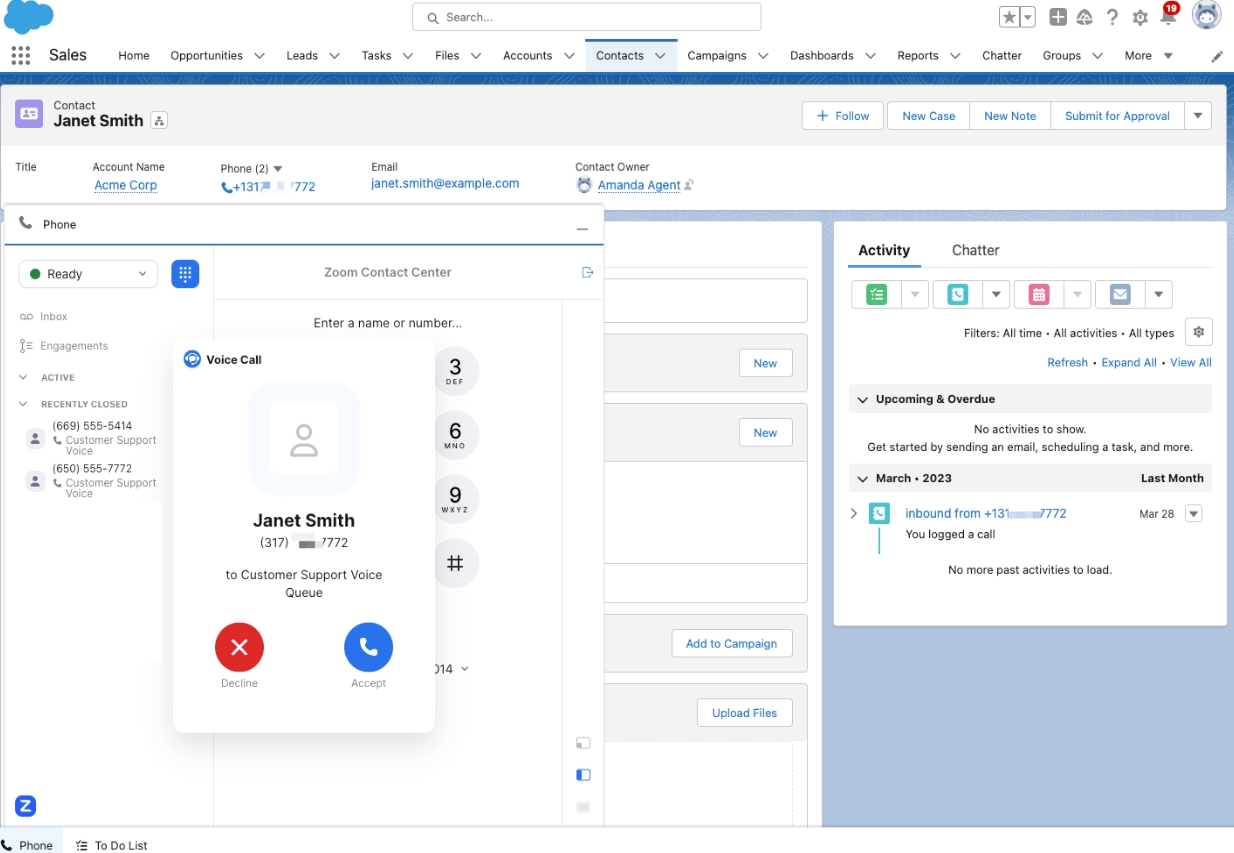Switch to the Chatter tab
Image resolution: width=1234 pixels, height=853 pixels.
(x=975, y=250)
